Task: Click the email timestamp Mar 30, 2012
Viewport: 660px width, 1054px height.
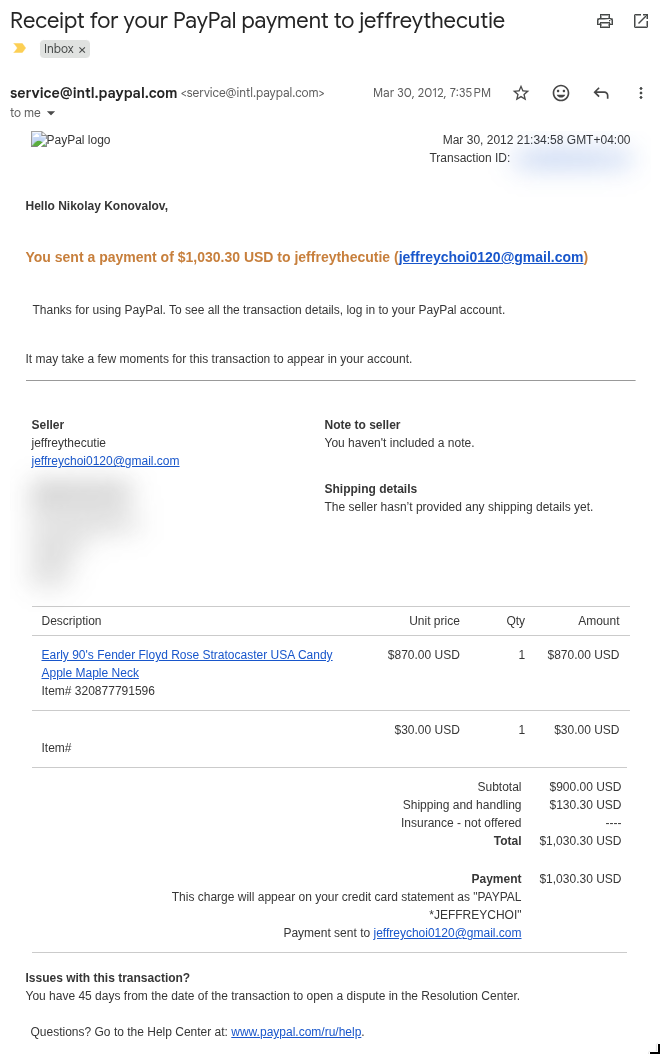Action: point(431,93)
